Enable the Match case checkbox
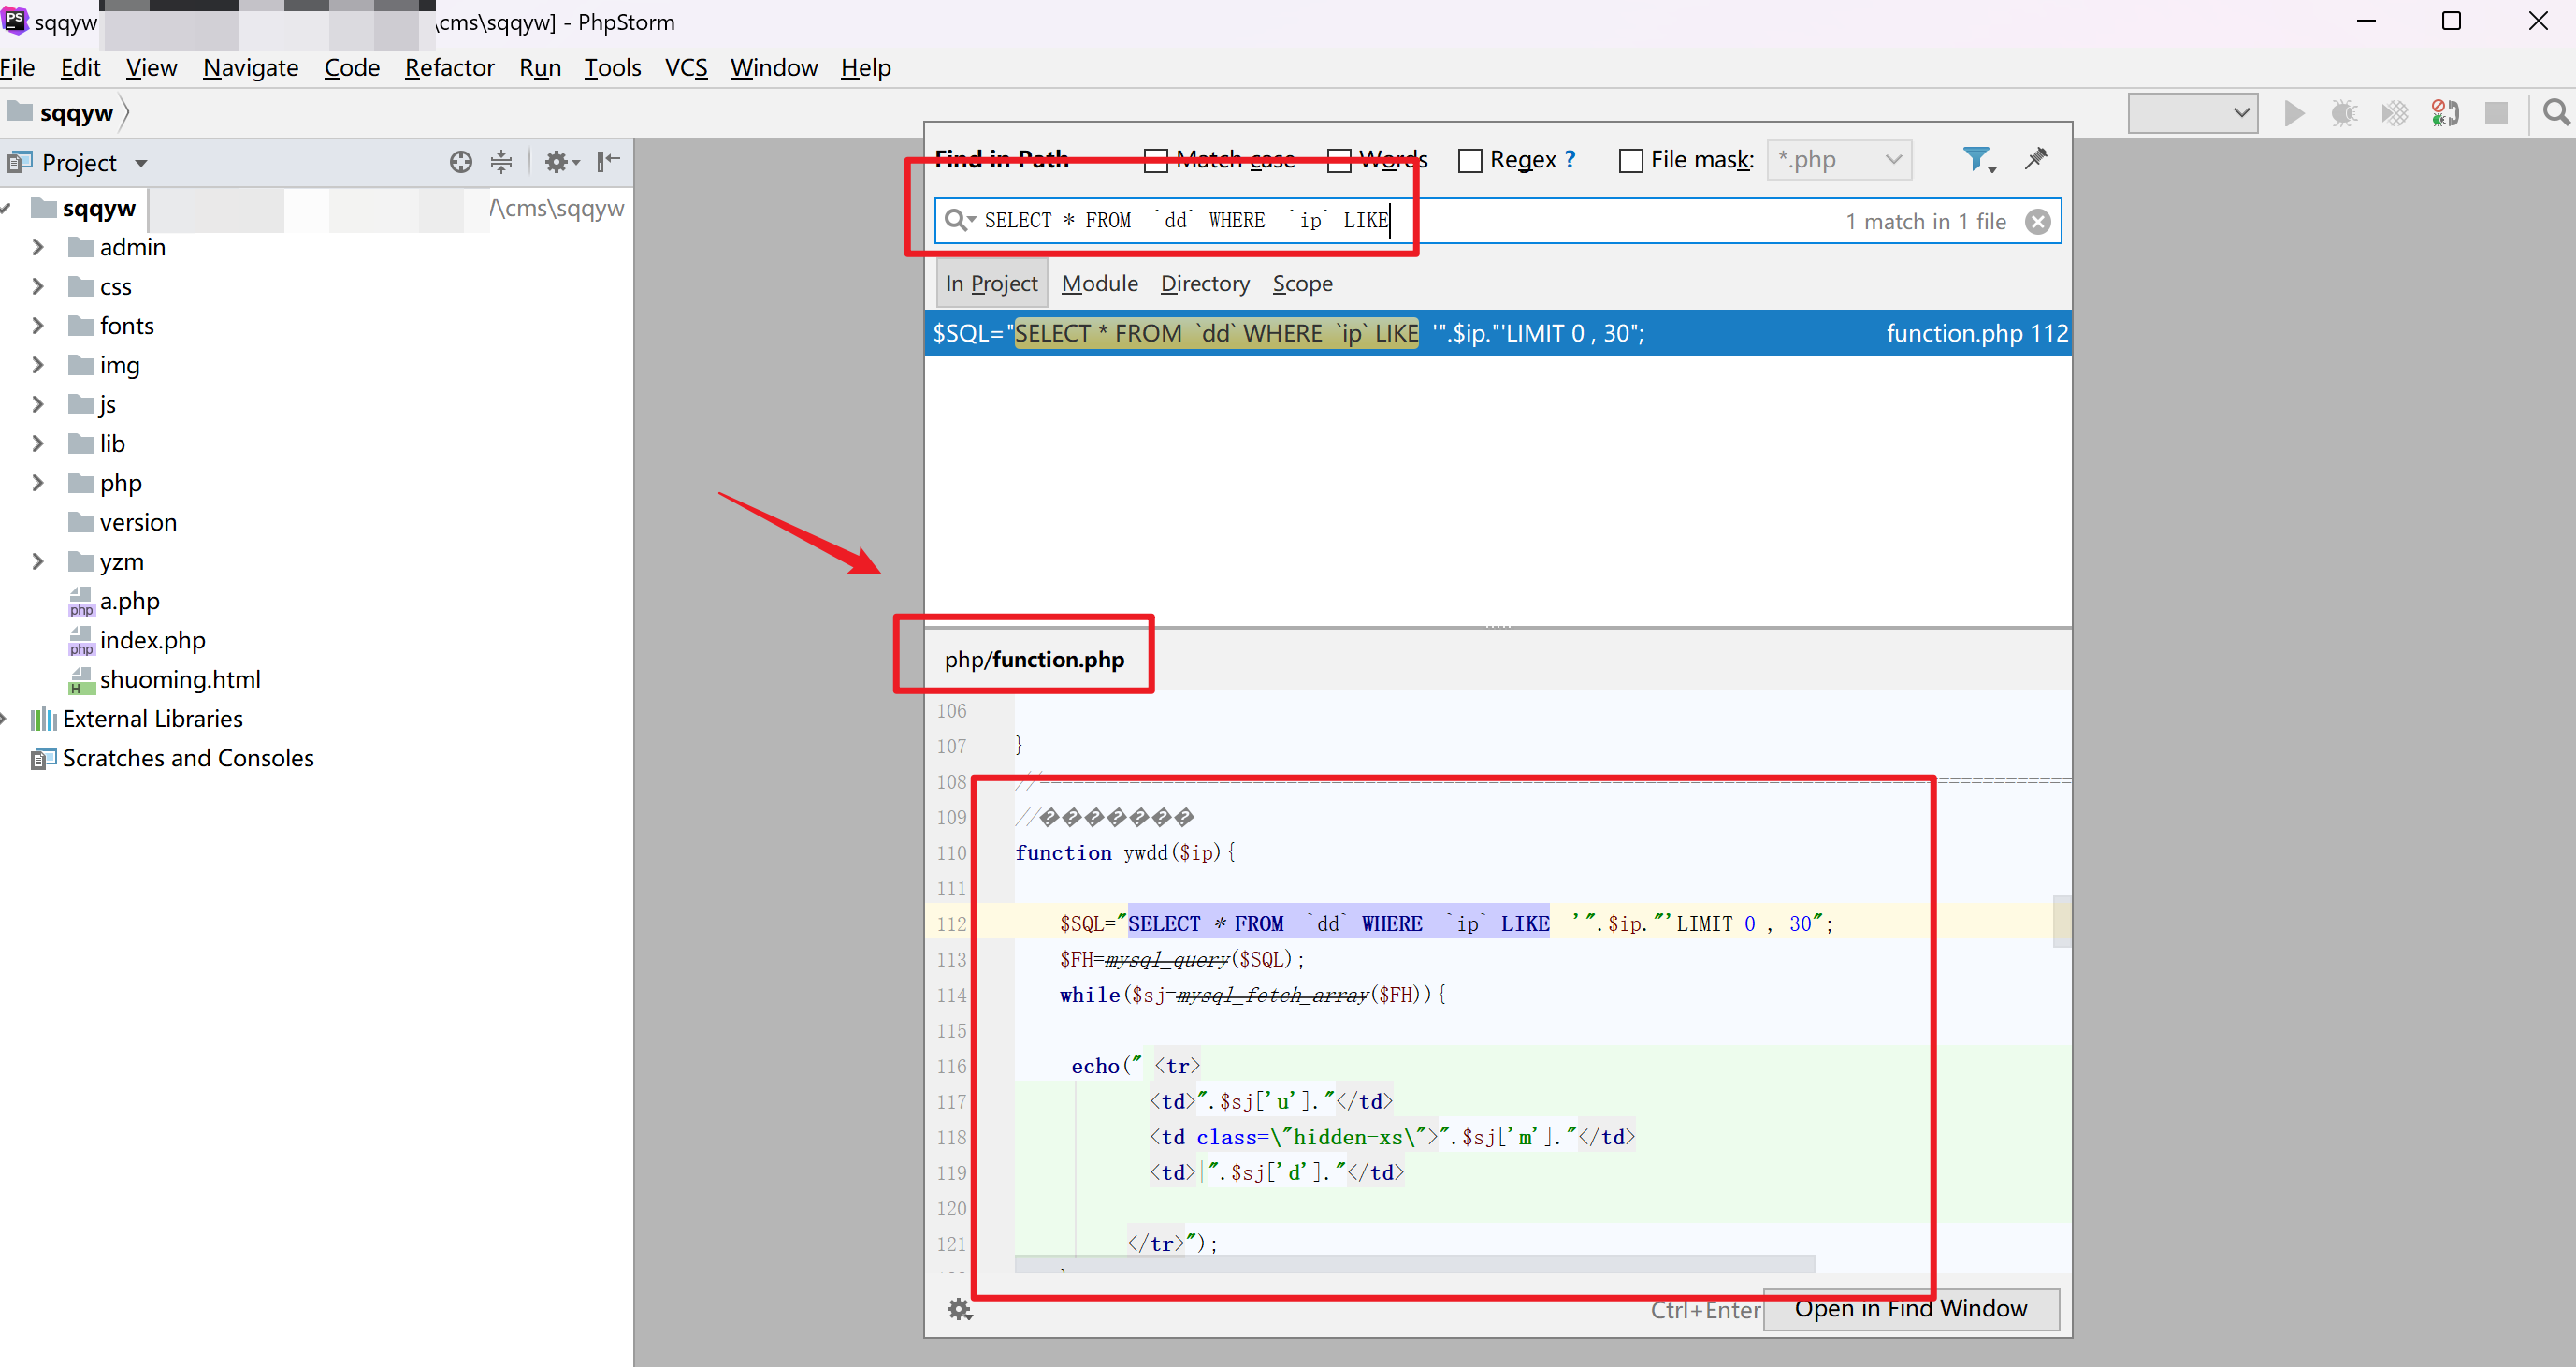2576x1367 pixels. click(x=1155, y=160)
